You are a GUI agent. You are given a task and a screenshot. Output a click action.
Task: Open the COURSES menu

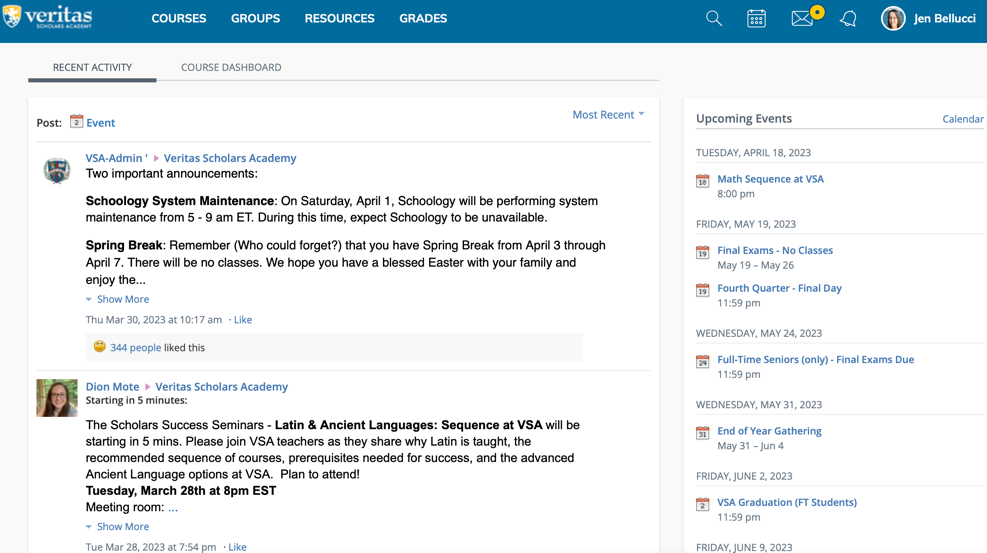(179, 18)
